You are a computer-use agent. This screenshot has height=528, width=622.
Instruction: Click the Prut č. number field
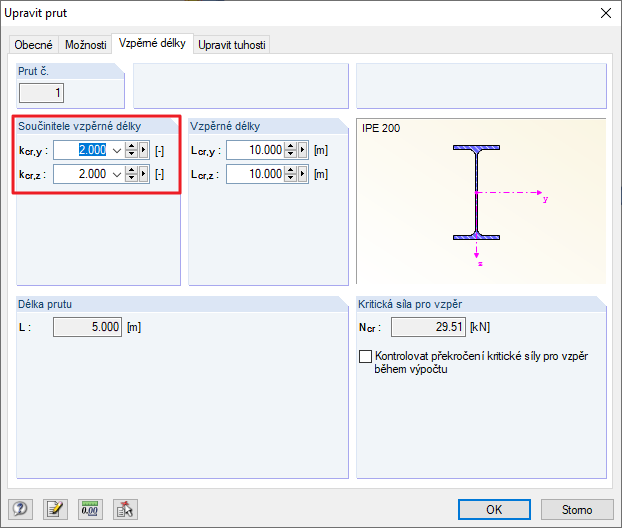pyautogui.click(x=41, y=93)
